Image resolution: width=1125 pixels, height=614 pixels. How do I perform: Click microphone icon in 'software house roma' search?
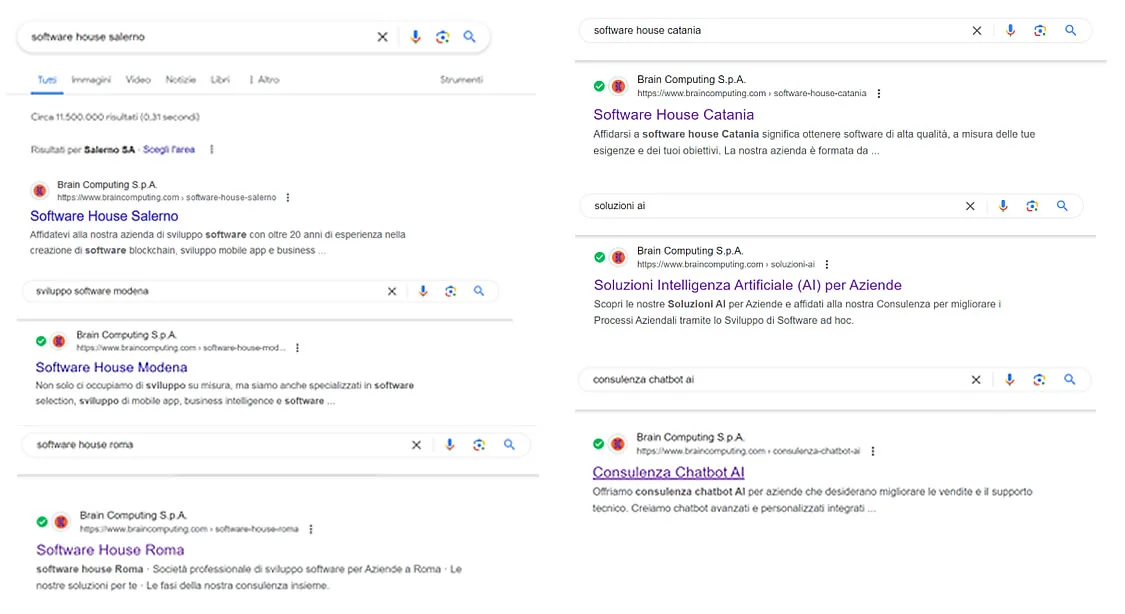coord(450,445)
